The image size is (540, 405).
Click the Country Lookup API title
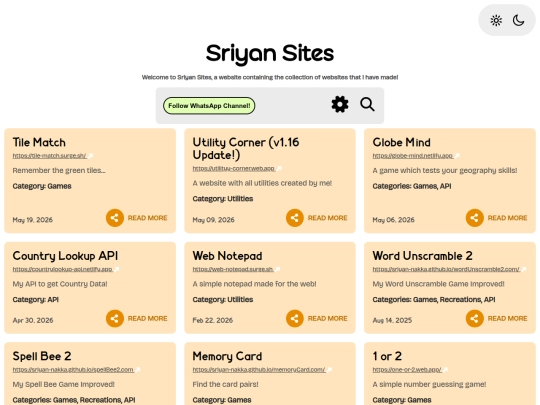[65, 256]
